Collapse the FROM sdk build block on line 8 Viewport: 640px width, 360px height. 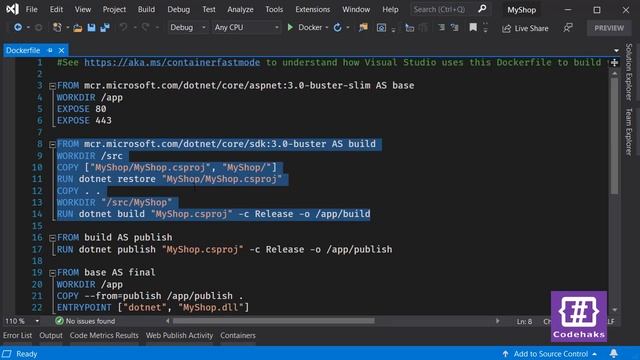[52, 144]
